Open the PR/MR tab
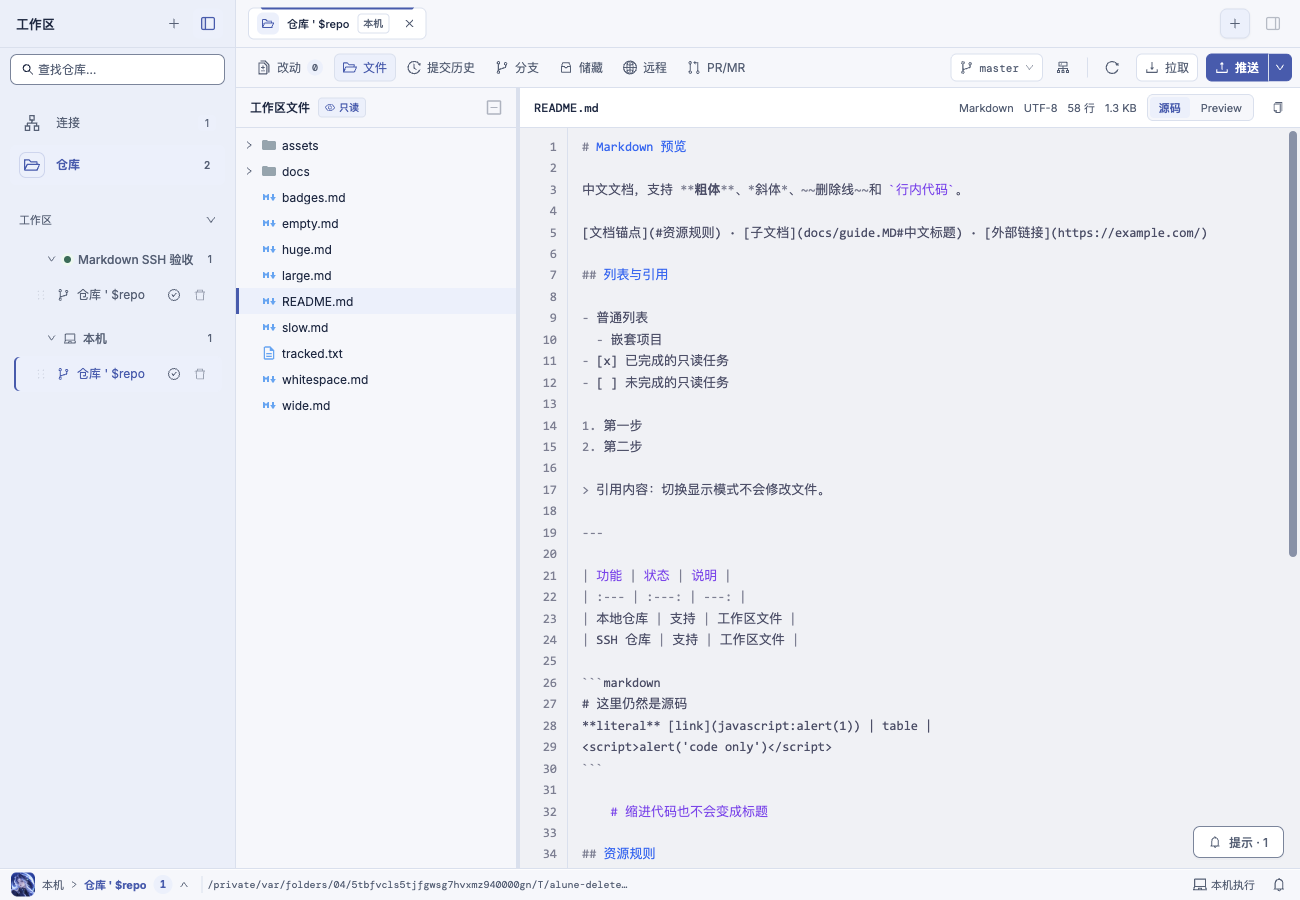1300x900 pixels. coord(716,68)
